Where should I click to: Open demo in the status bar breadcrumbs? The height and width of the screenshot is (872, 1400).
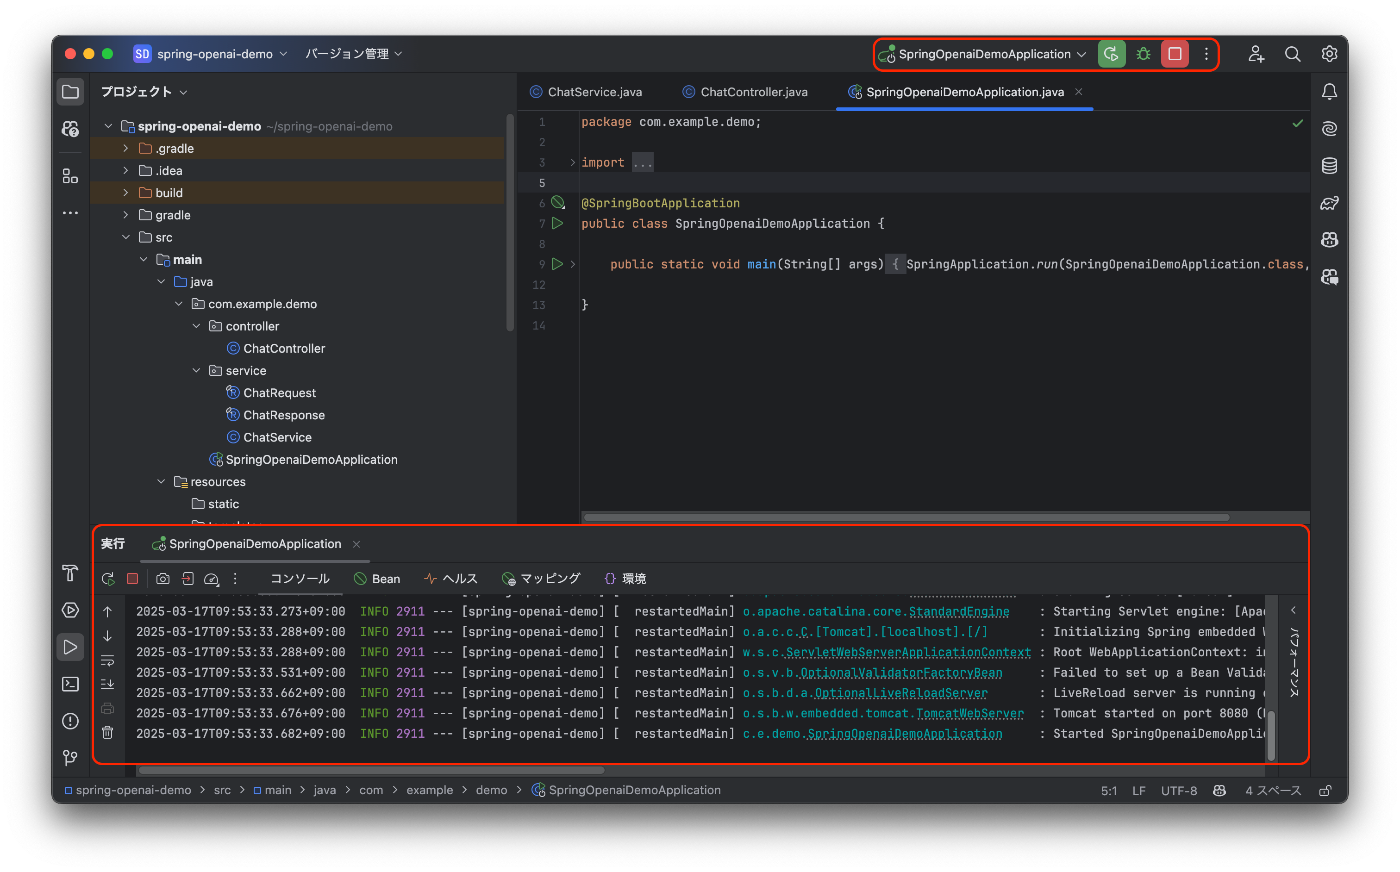(492, 790)
